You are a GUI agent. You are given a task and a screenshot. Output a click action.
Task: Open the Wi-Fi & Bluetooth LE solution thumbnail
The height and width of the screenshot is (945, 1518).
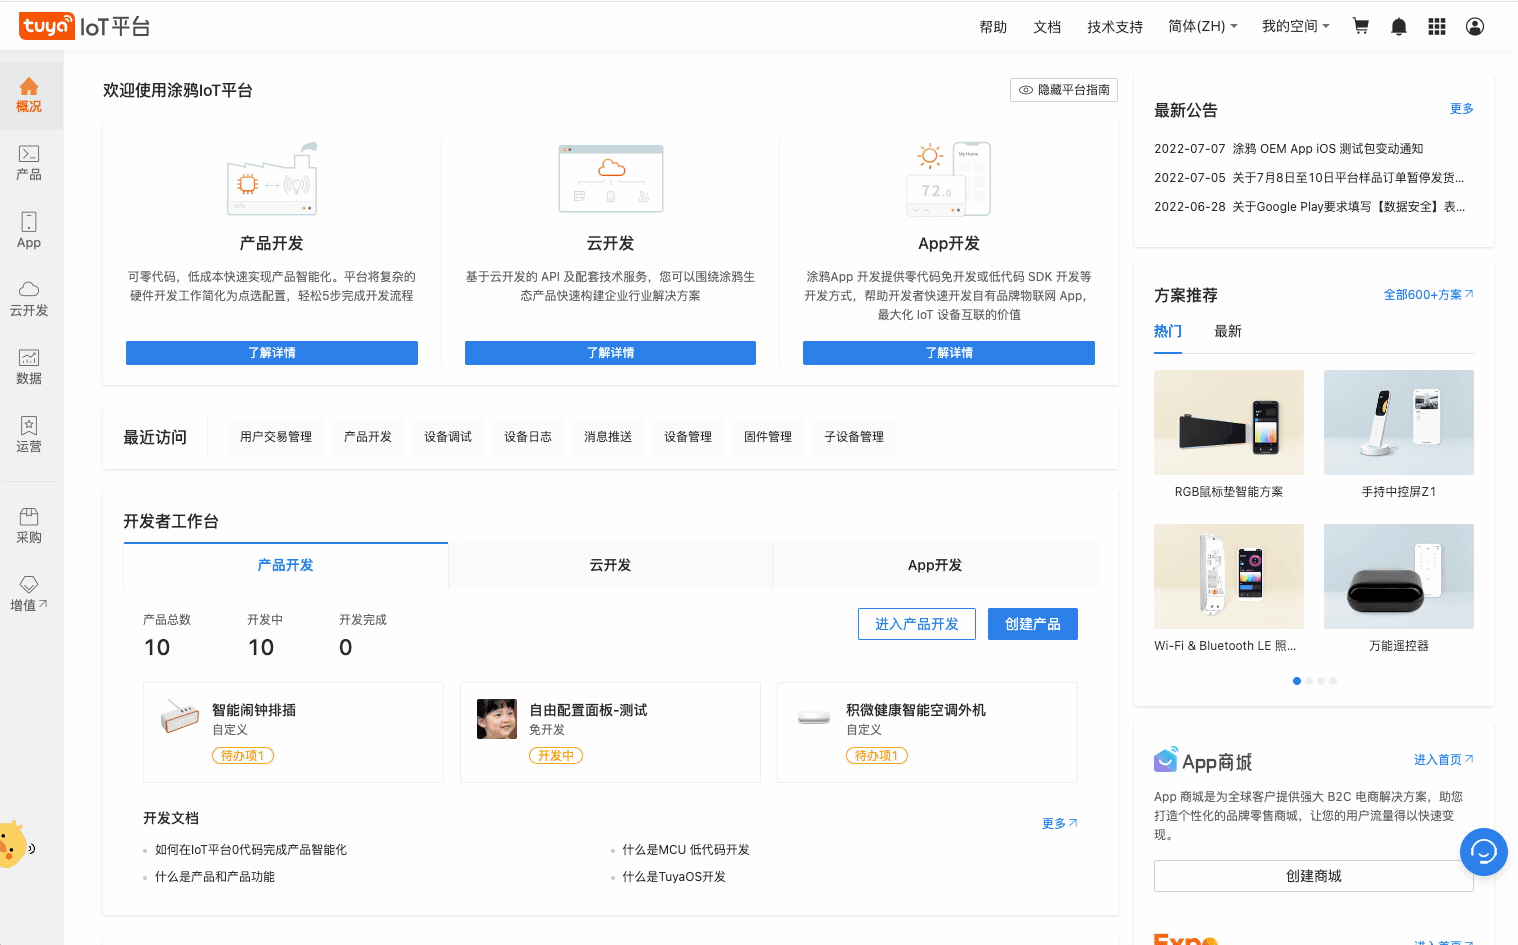(1229, 576)
